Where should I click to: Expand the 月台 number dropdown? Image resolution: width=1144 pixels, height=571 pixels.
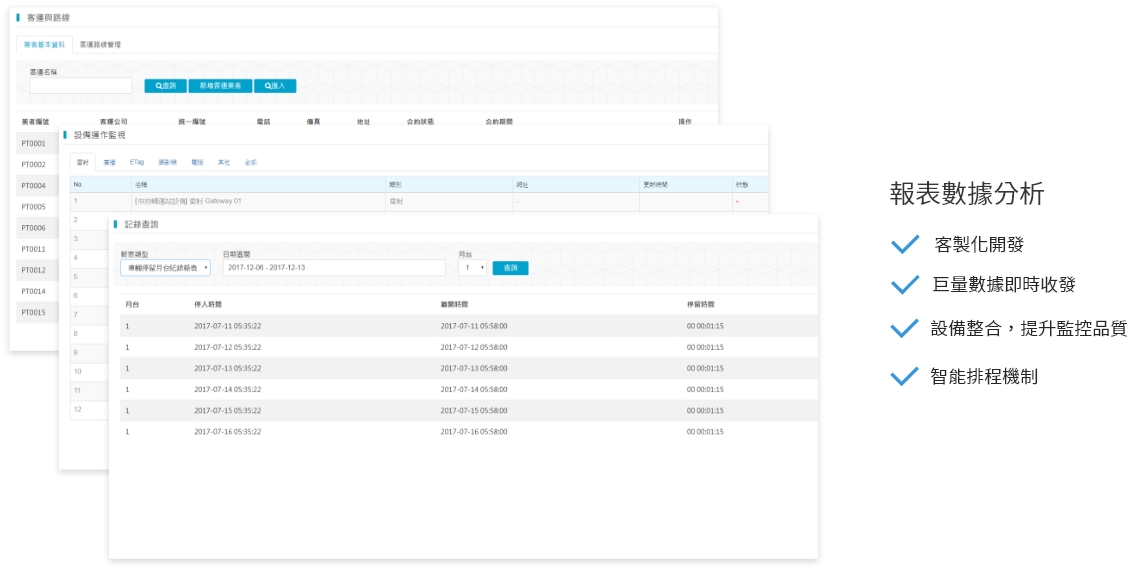[471, 268]
